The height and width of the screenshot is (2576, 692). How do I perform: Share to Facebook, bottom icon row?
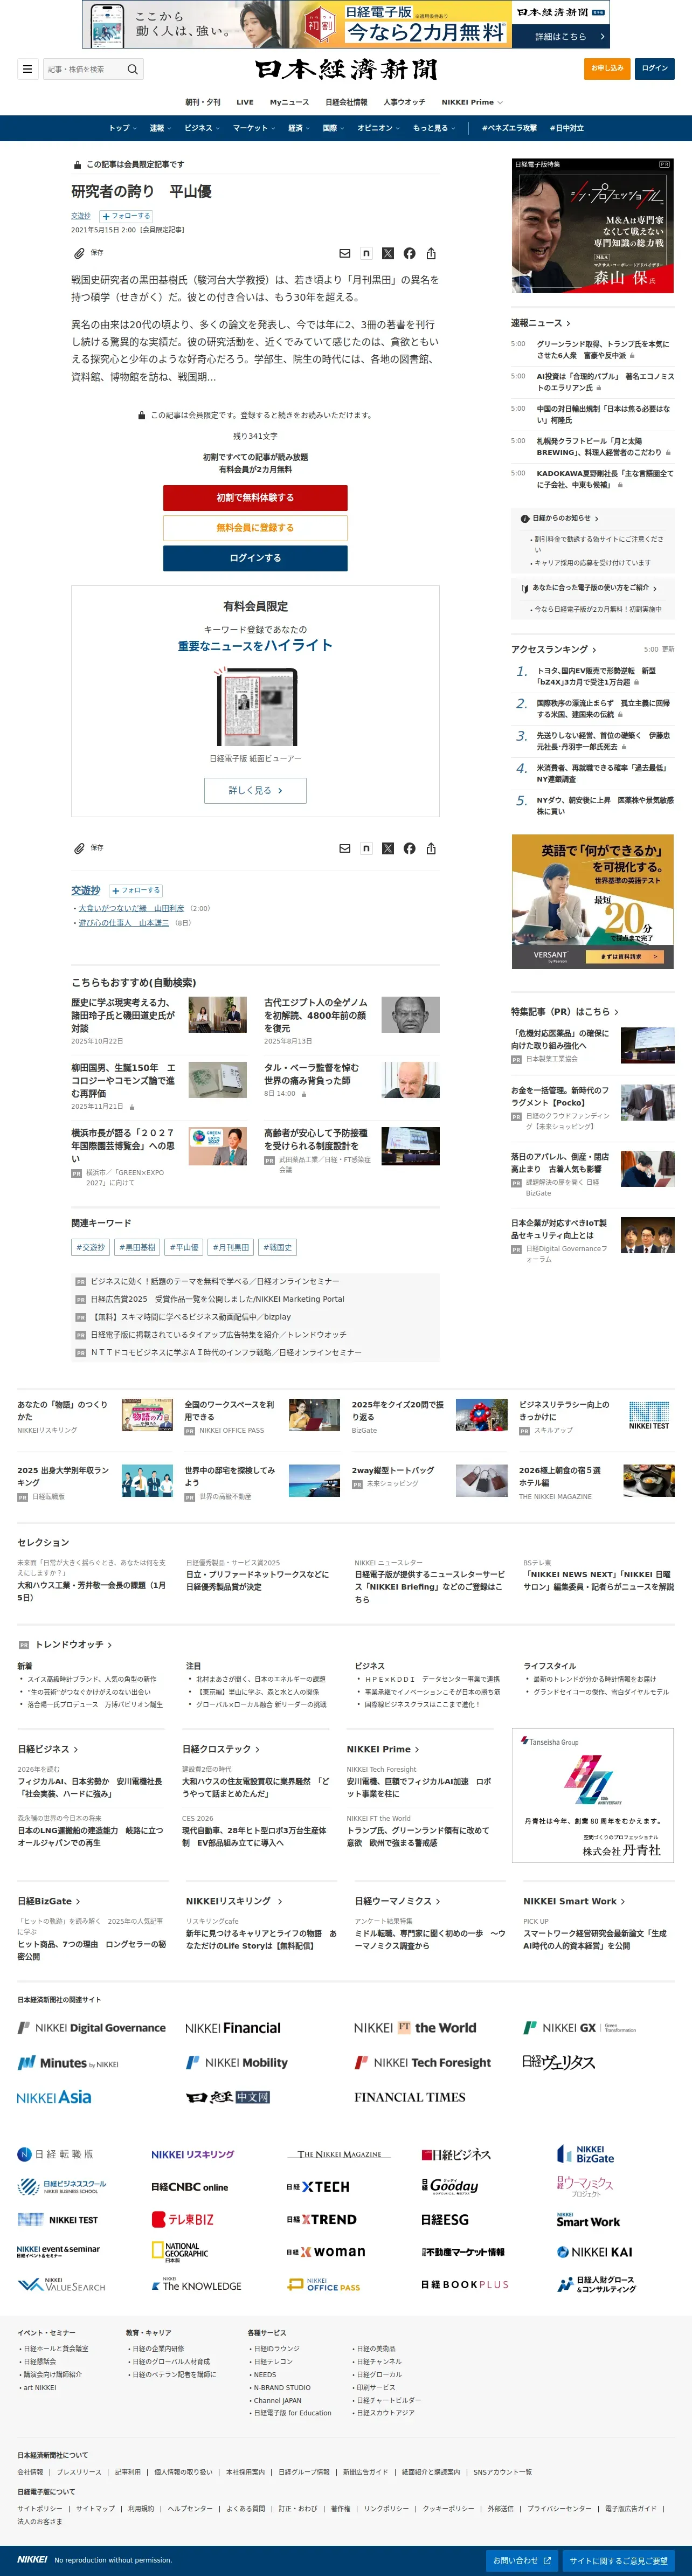pos(409,848)
